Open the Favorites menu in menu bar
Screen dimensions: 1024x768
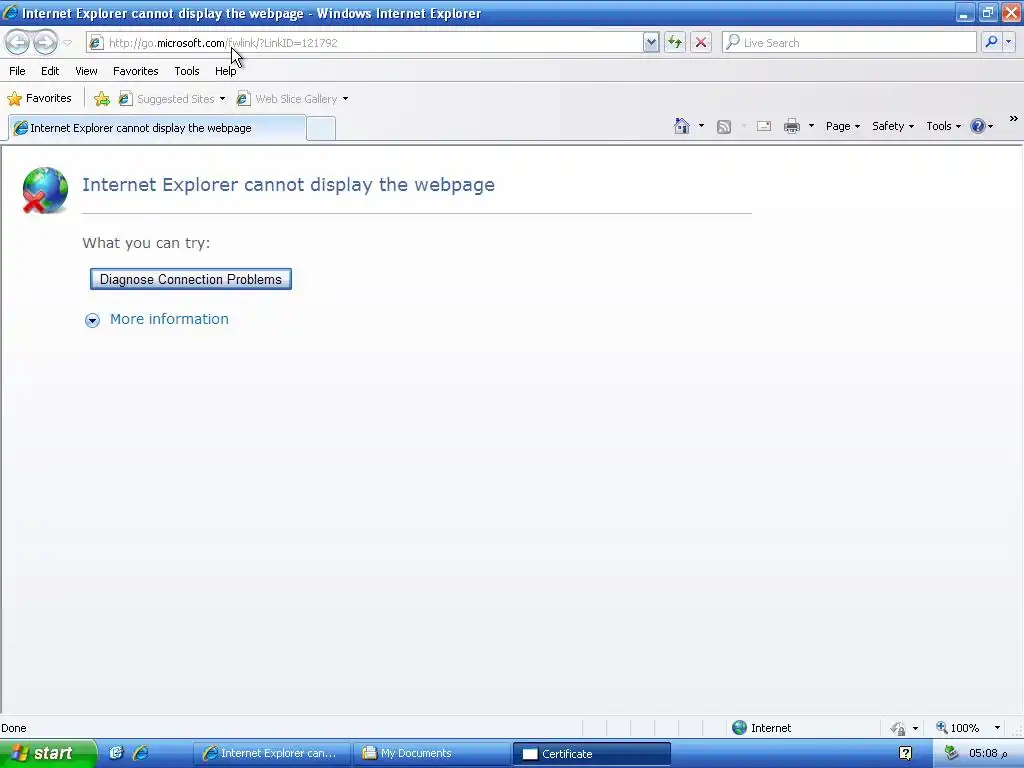click(x=135, y=71)
